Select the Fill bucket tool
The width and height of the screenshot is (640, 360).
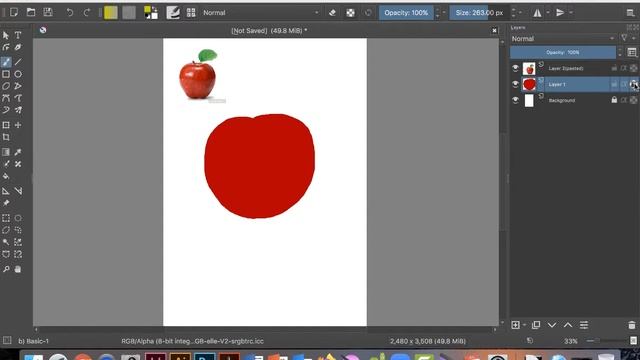(6, 176)
